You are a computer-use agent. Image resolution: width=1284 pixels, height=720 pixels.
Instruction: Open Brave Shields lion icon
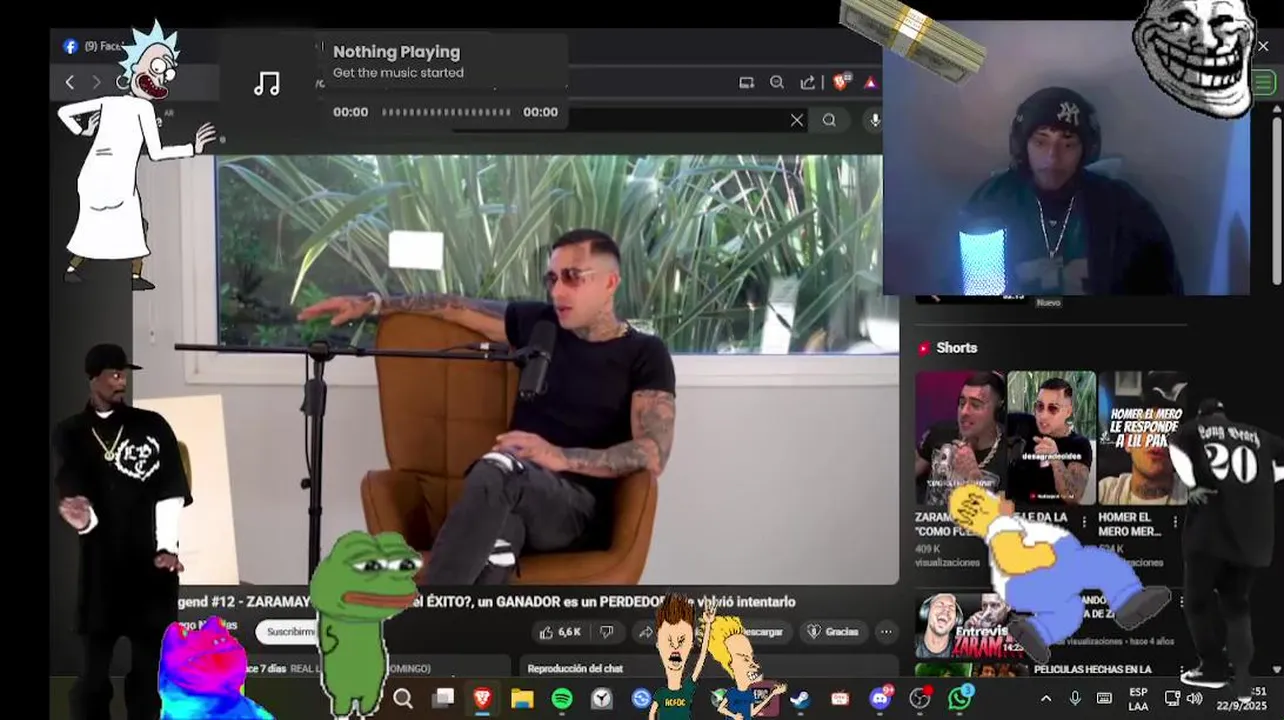click(840, 82)
